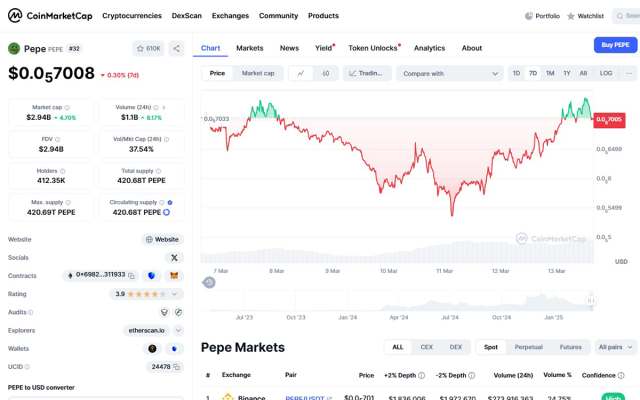
Task: Click the share icon beside Pepe title
Action: pyautogui.click(x=176, y=48)
